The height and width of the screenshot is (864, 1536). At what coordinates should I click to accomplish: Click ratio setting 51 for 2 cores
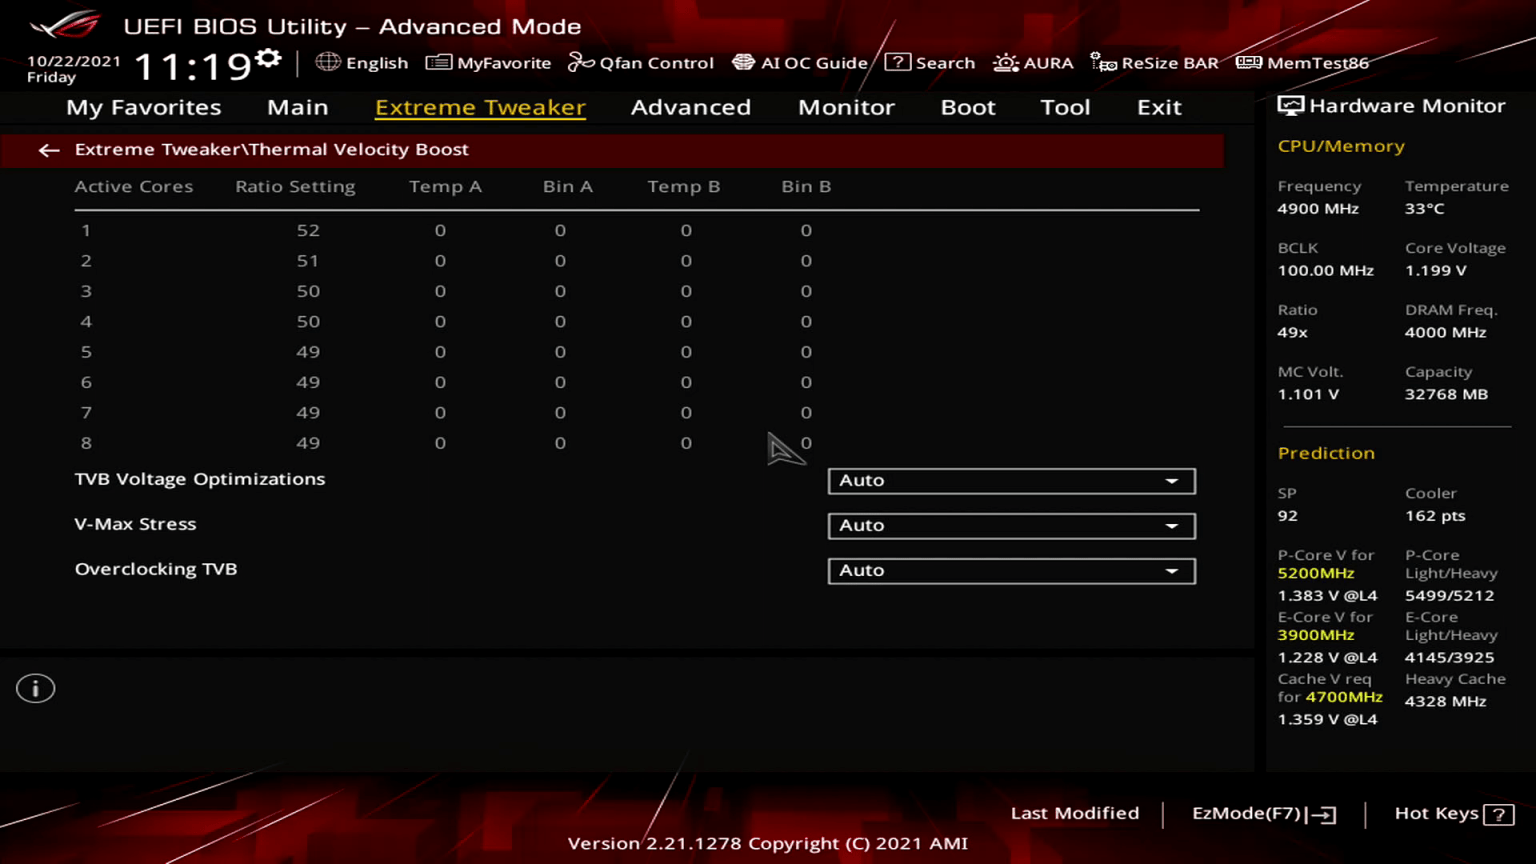[x=308, y=261]
